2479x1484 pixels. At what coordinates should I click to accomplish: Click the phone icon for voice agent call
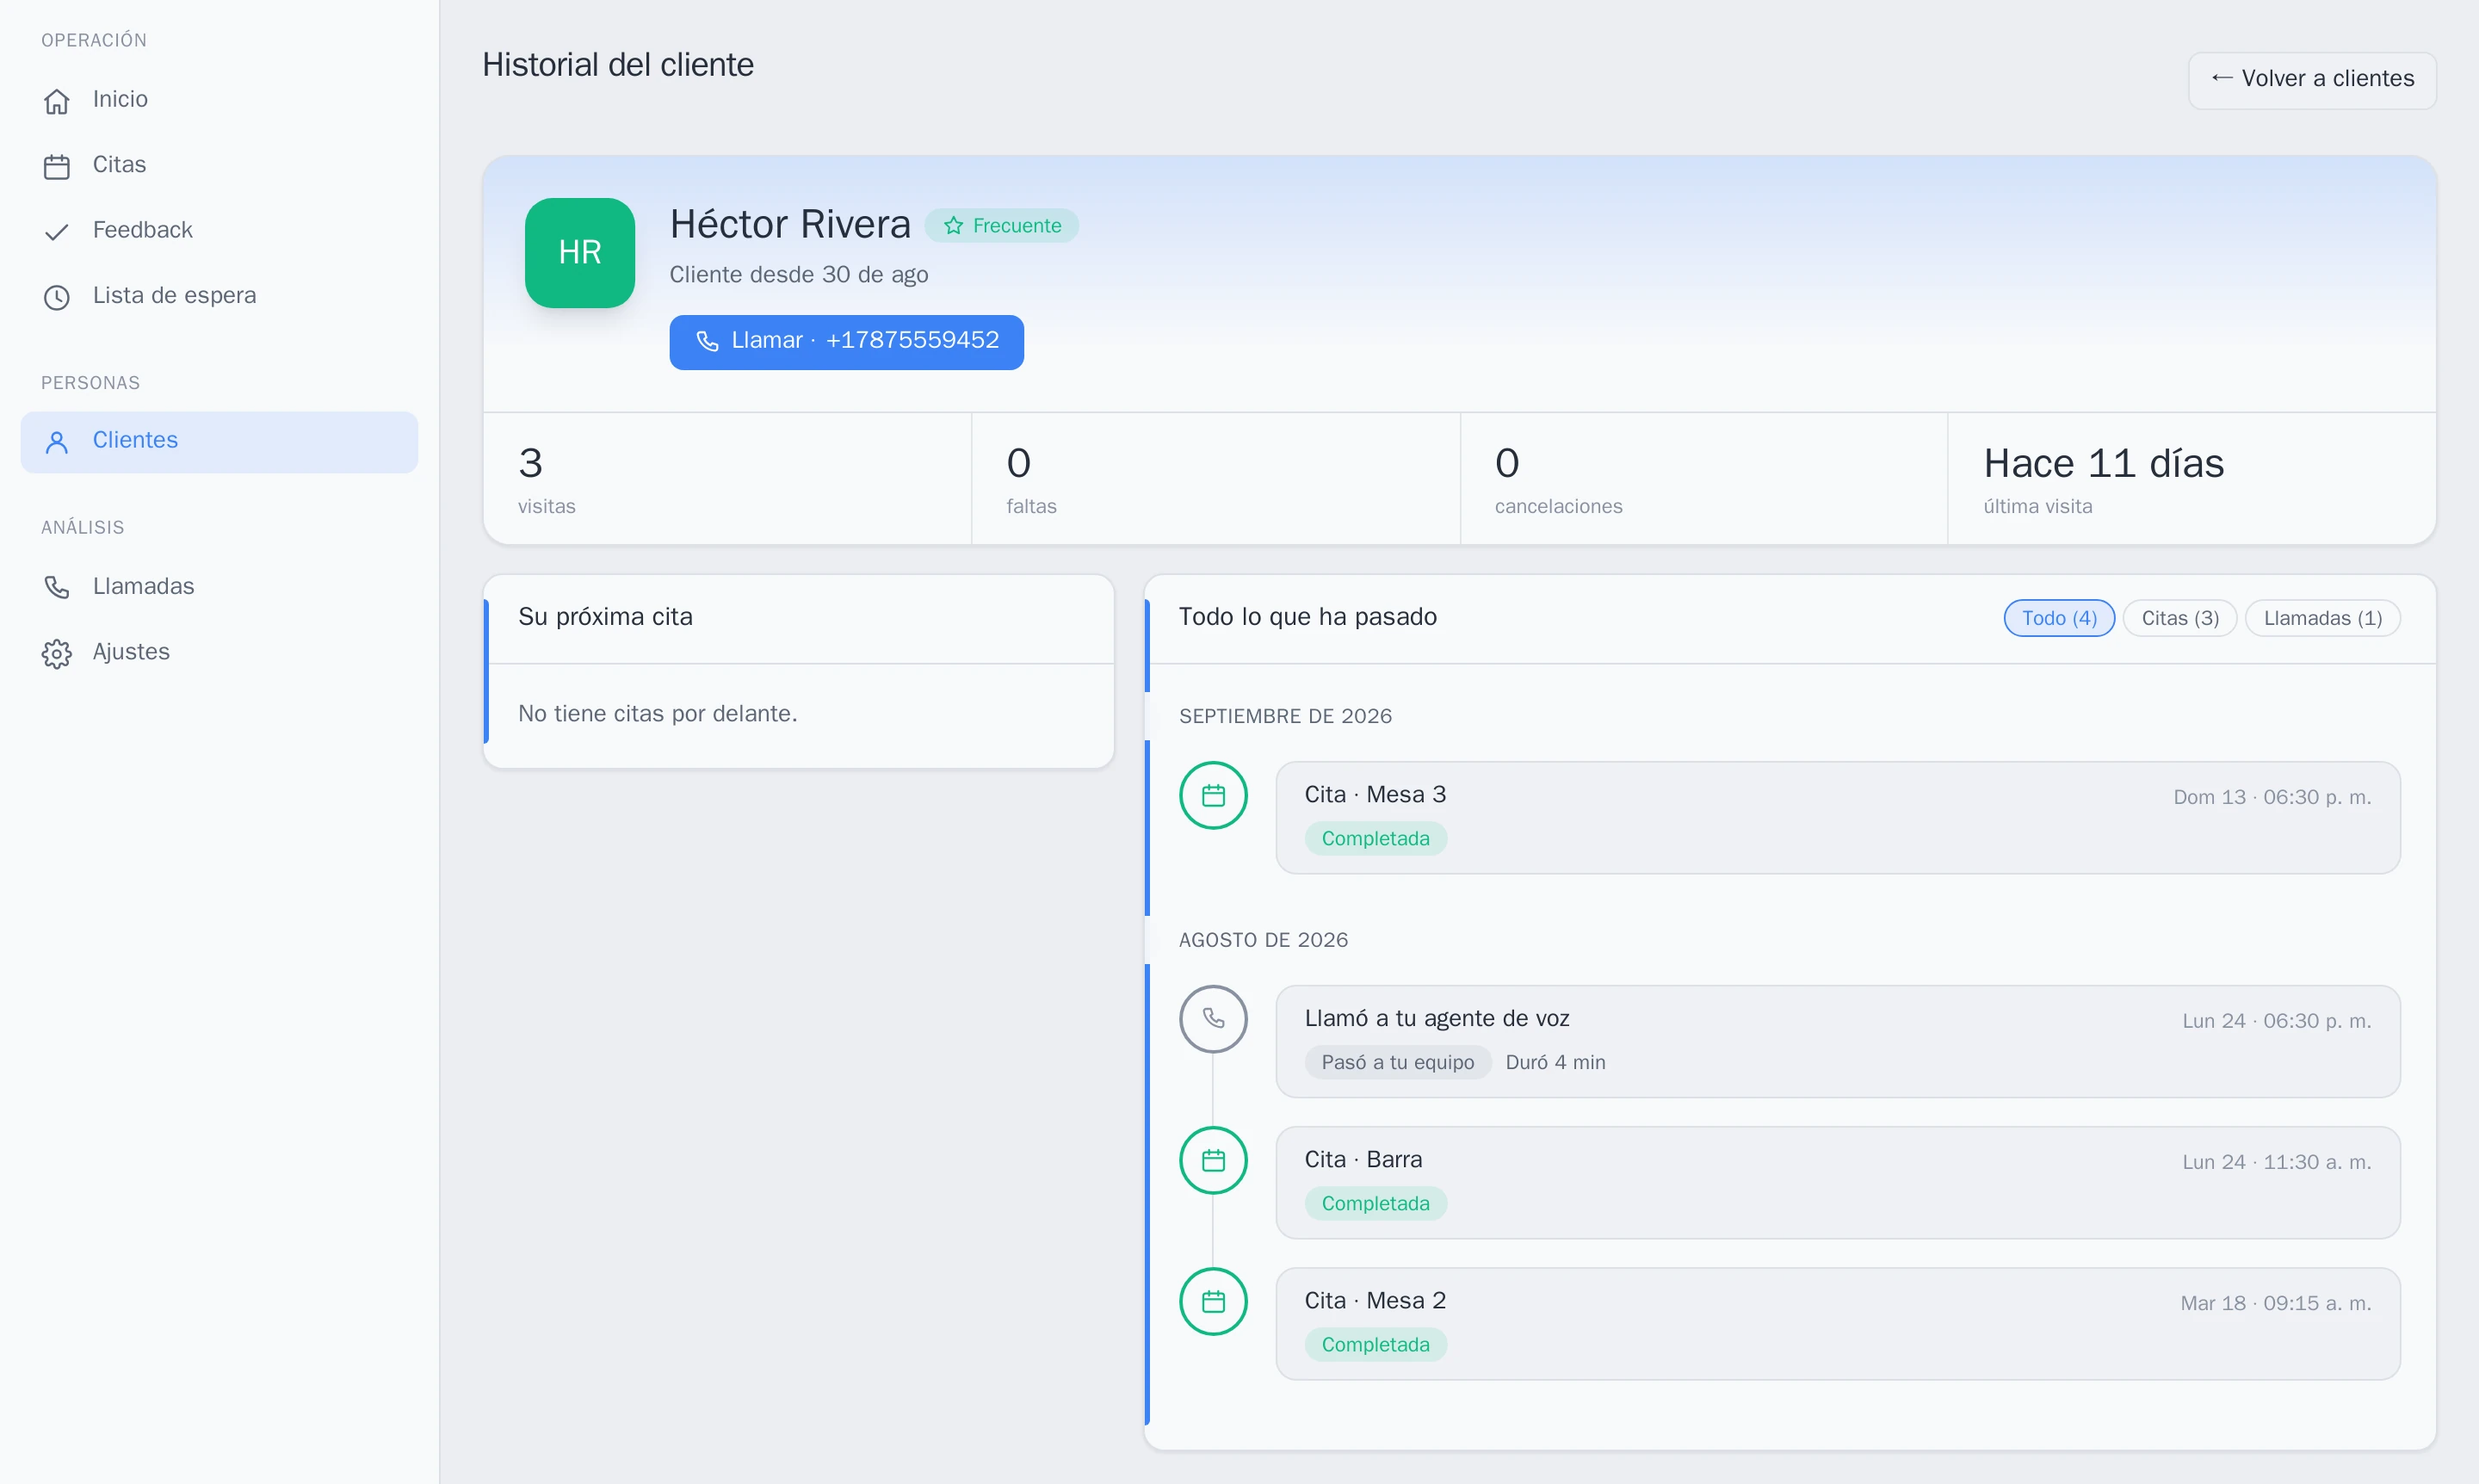tap(1213, 1019)
